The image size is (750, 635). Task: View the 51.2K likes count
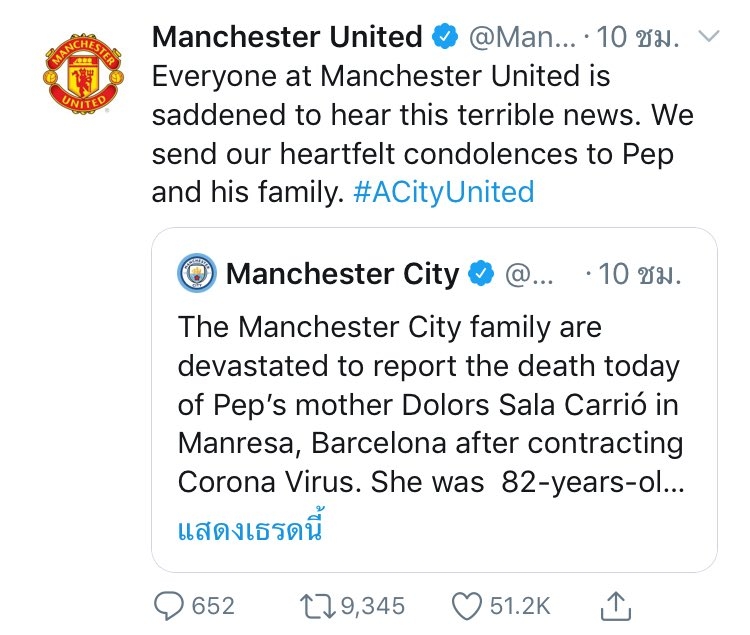coord(520,605)
